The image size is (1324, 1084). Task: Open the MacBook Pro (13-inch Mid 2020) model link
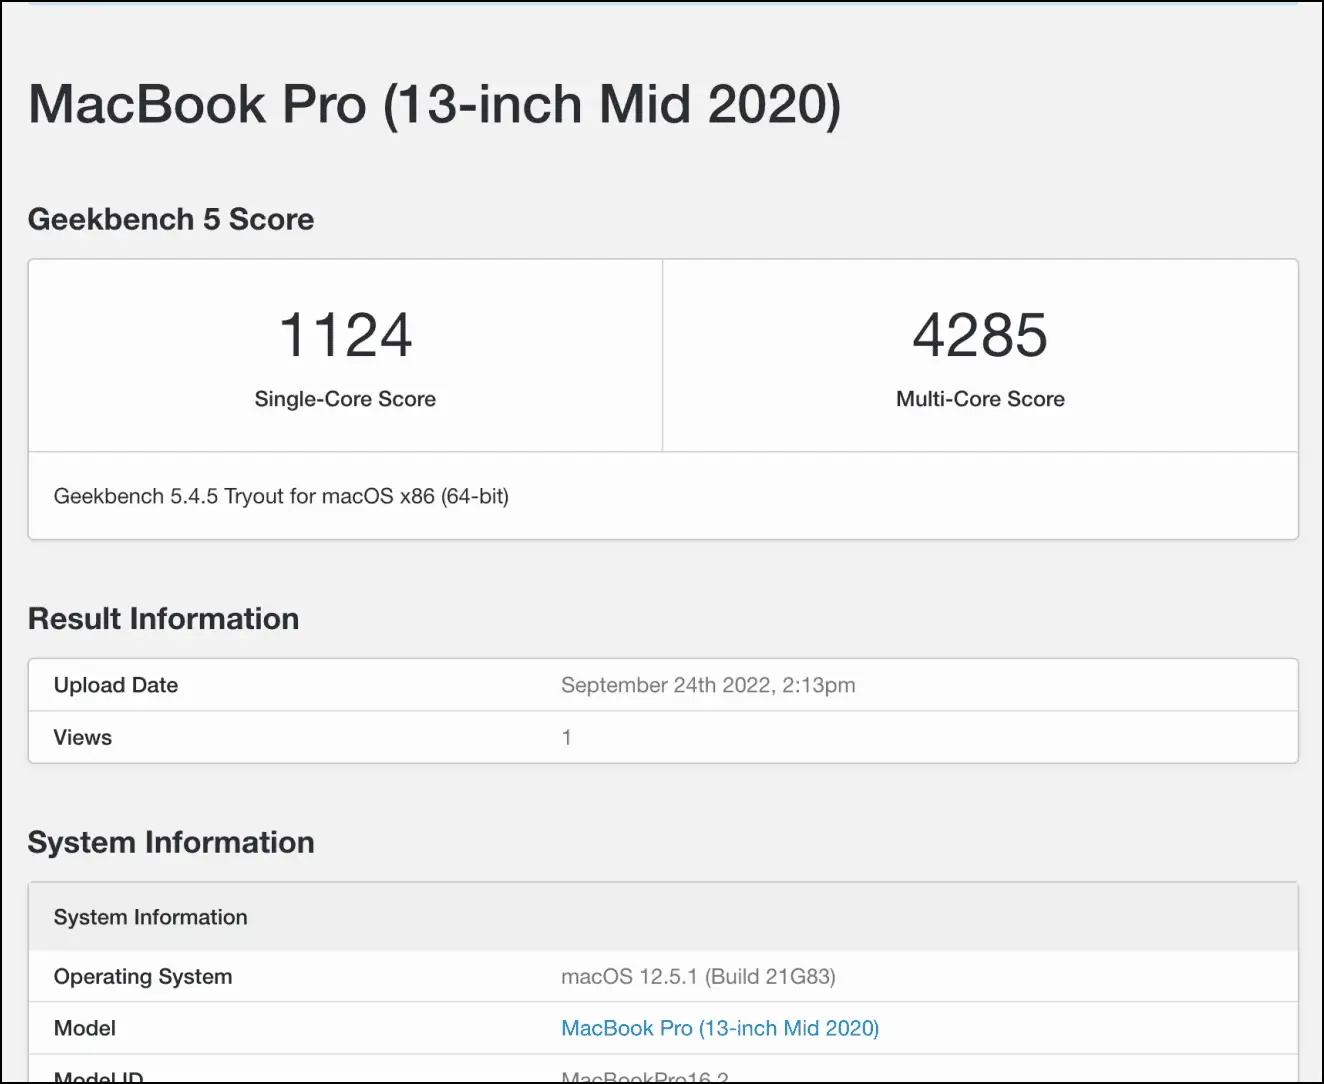coord(720,1028)
